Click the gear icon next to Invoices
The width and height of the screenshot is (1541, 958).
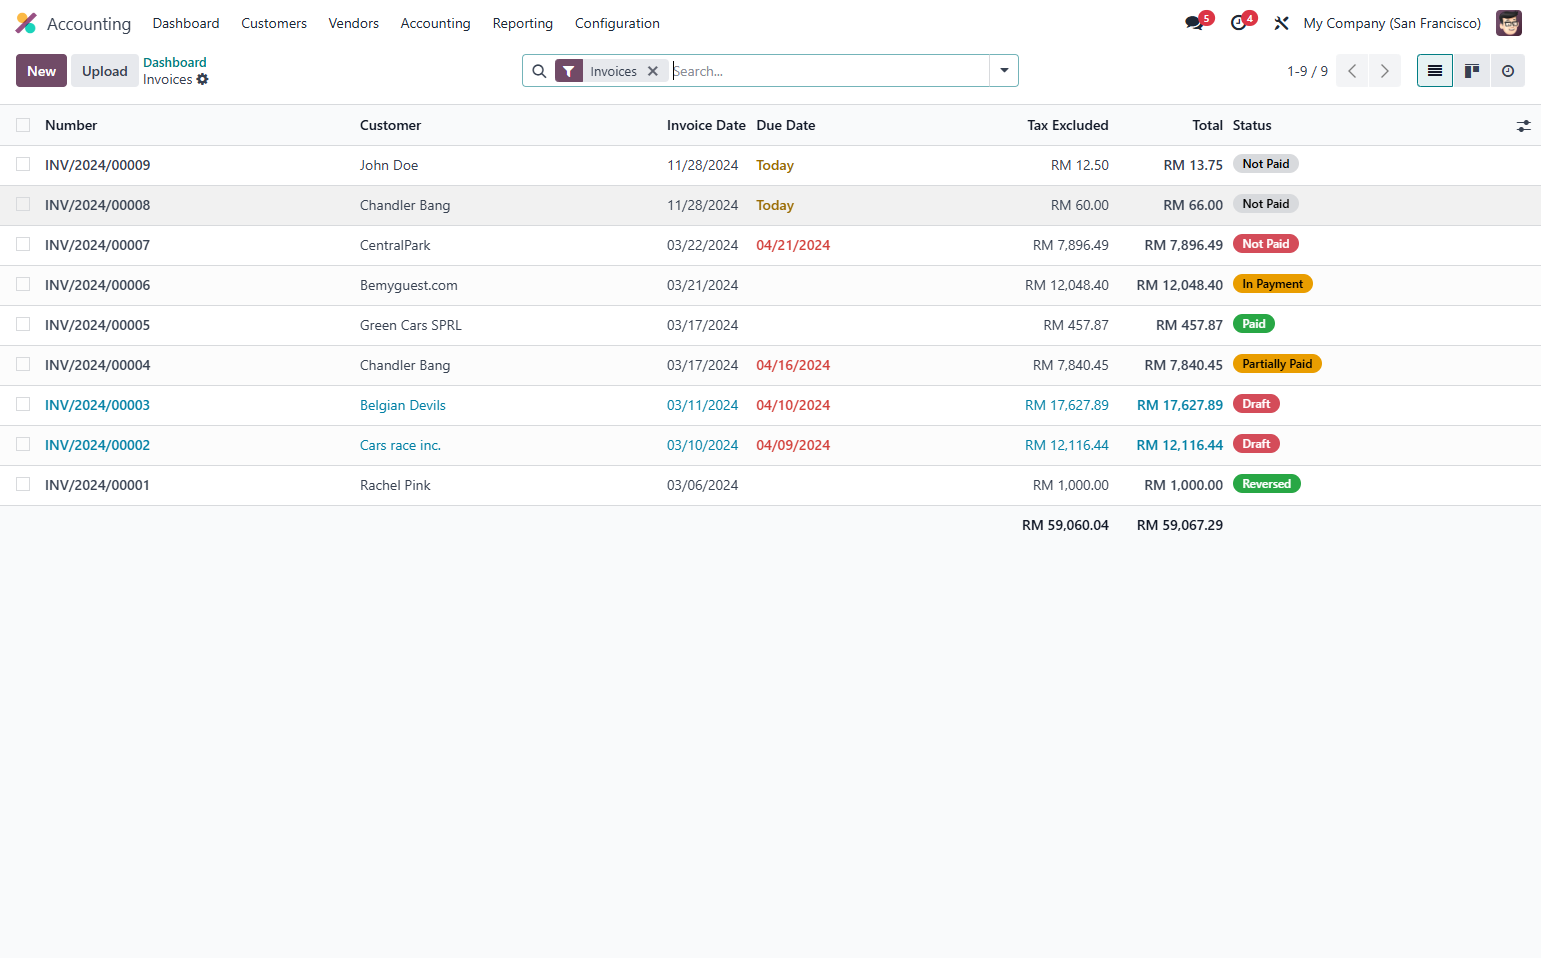202,80
